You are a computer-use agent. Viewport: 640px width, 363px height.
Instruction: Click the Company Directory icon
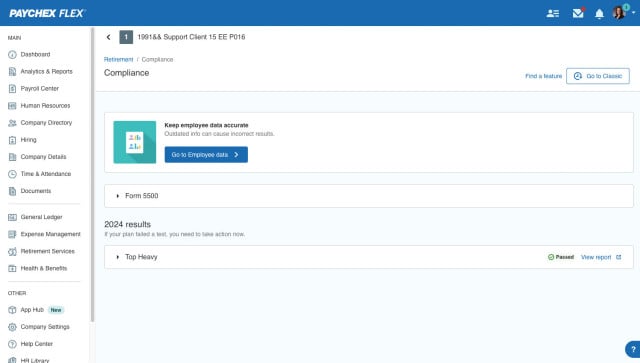click(x=12, y=123)
